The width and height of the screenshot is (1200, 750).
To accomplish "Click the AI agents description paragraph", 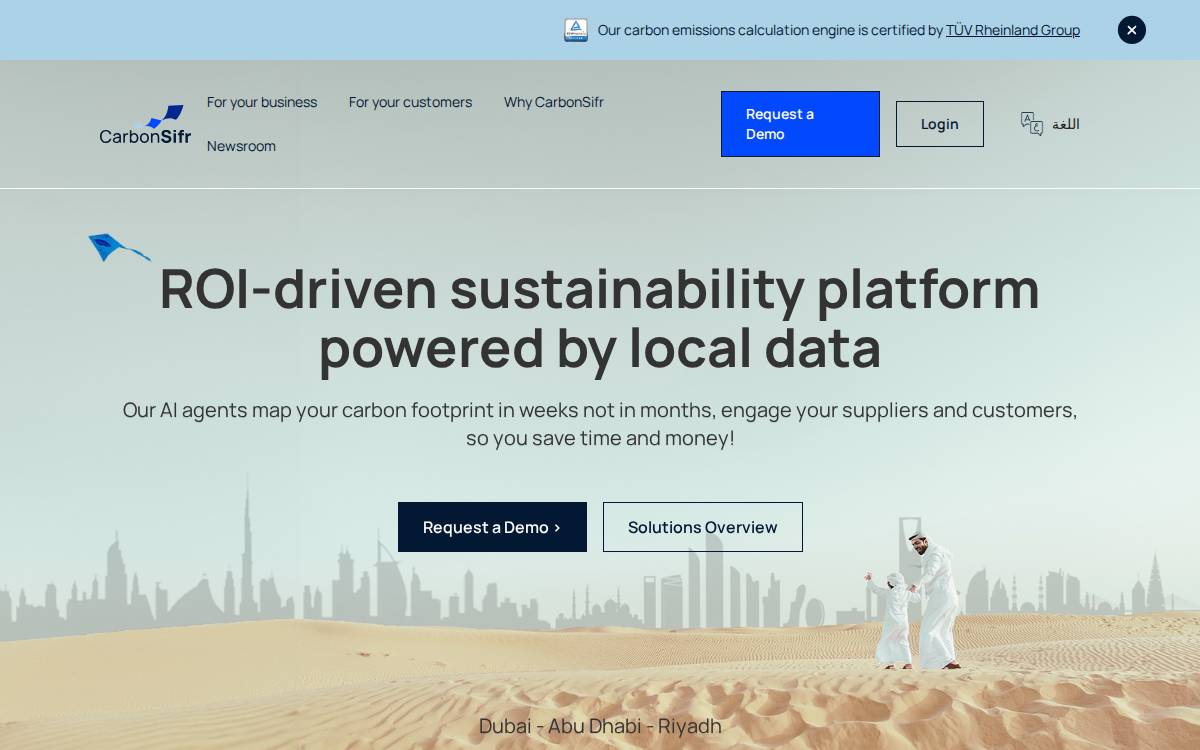I will 600,424.
